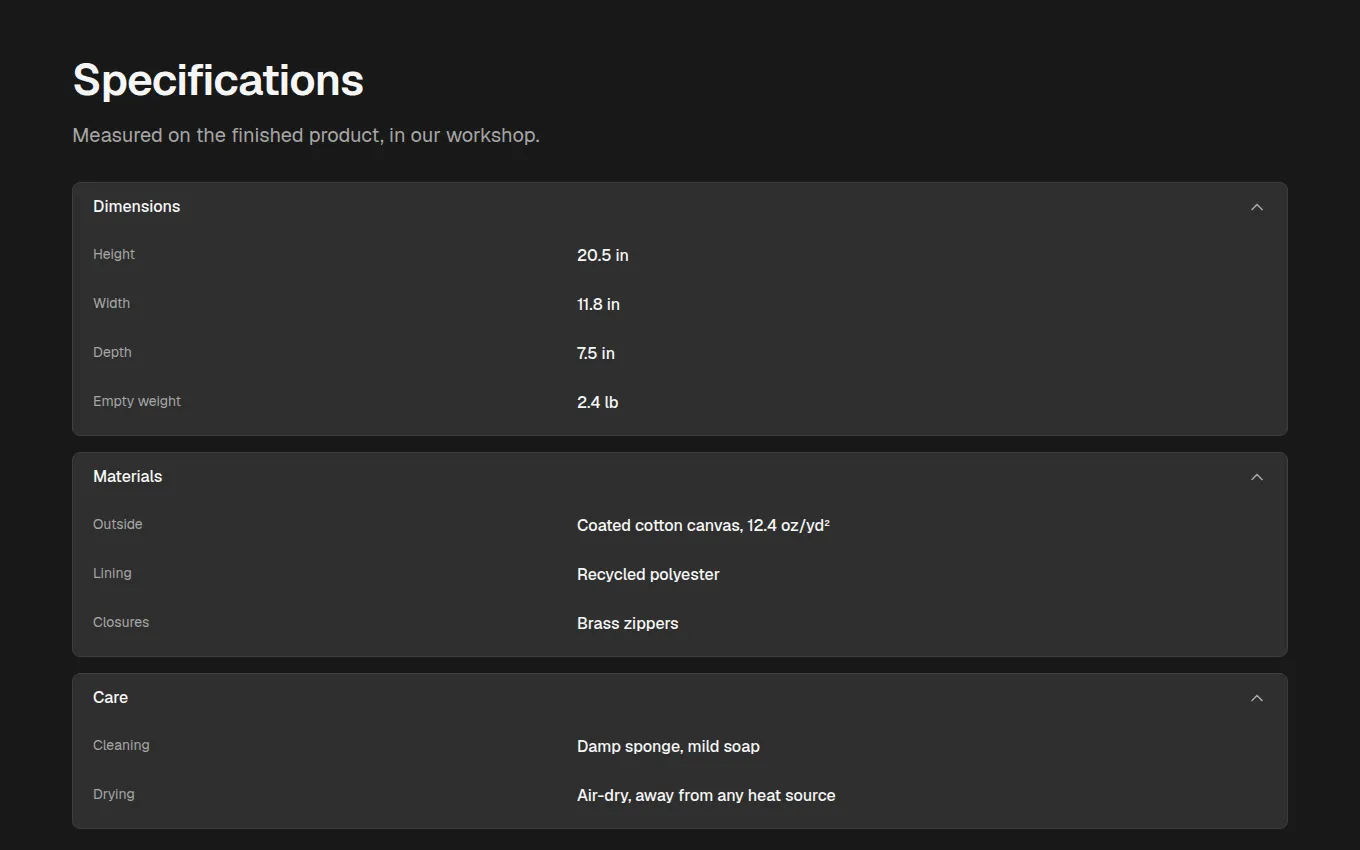The image size is (1360, 850).
Task: Click the Closures label
Action: [121, 622]
